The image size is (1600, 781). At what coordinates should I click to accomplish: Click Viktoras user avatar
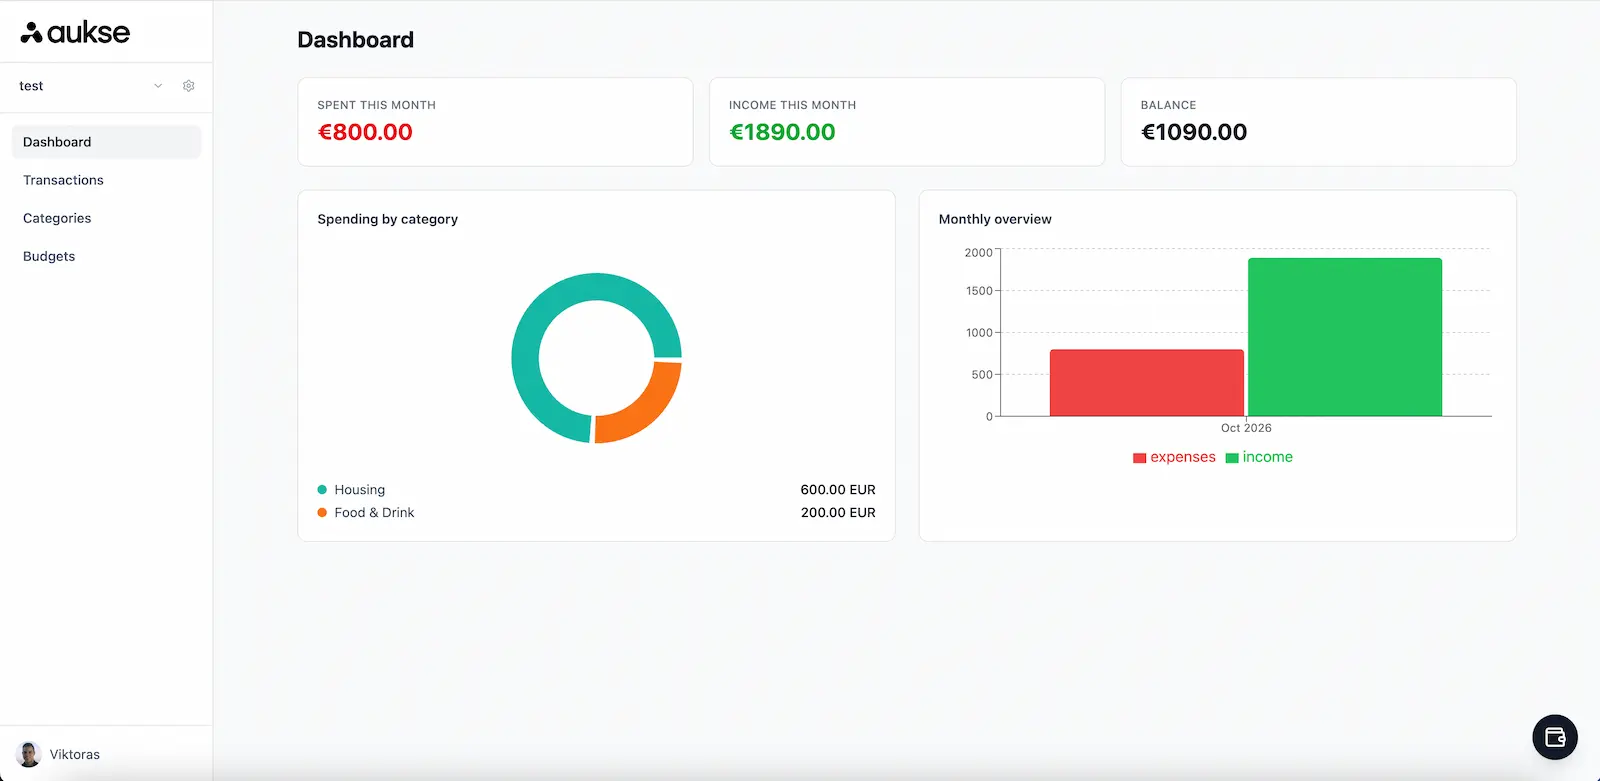coord(29,754)
